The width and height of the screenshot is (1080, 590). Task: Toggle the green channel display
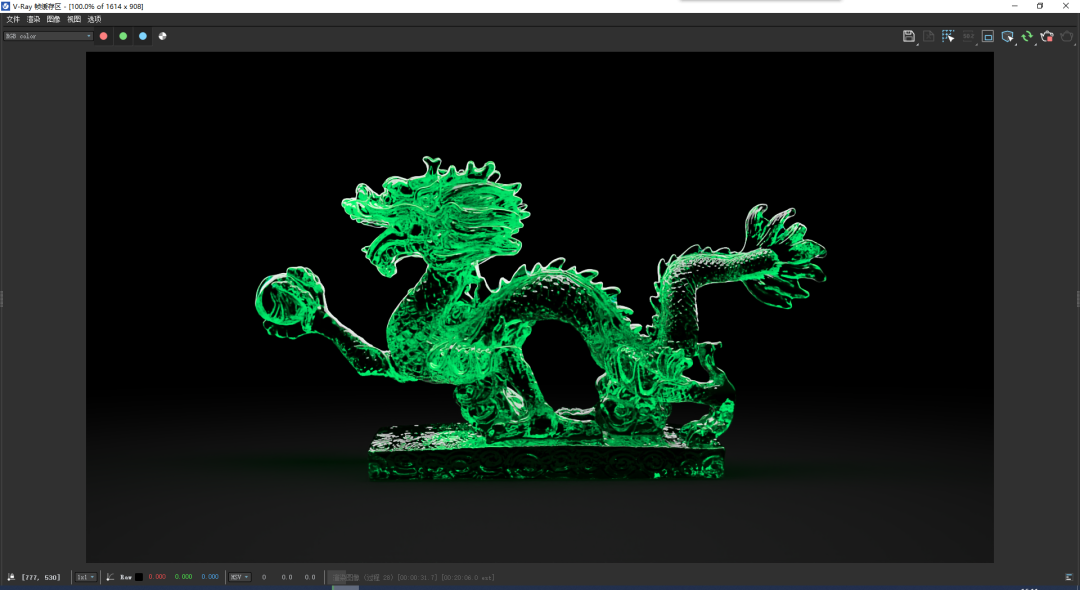122,36
